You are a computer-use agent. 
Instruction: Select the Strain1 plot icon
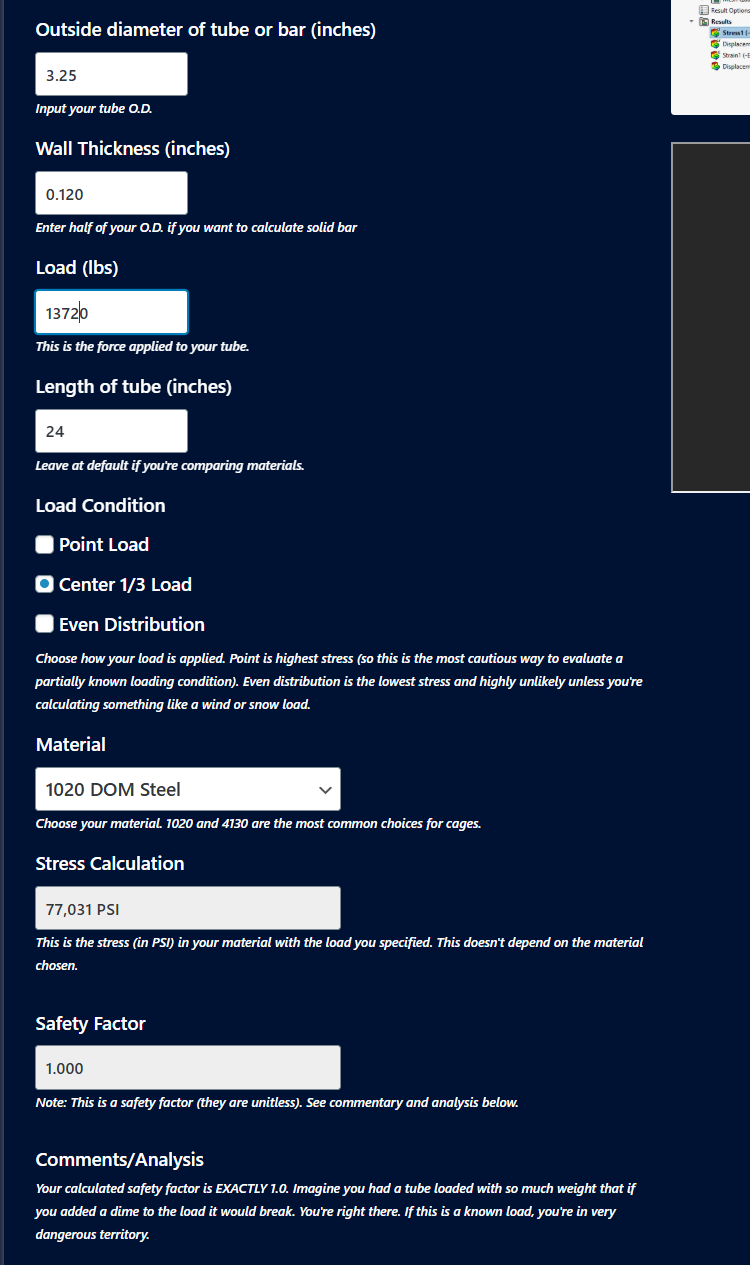point(715,55)
